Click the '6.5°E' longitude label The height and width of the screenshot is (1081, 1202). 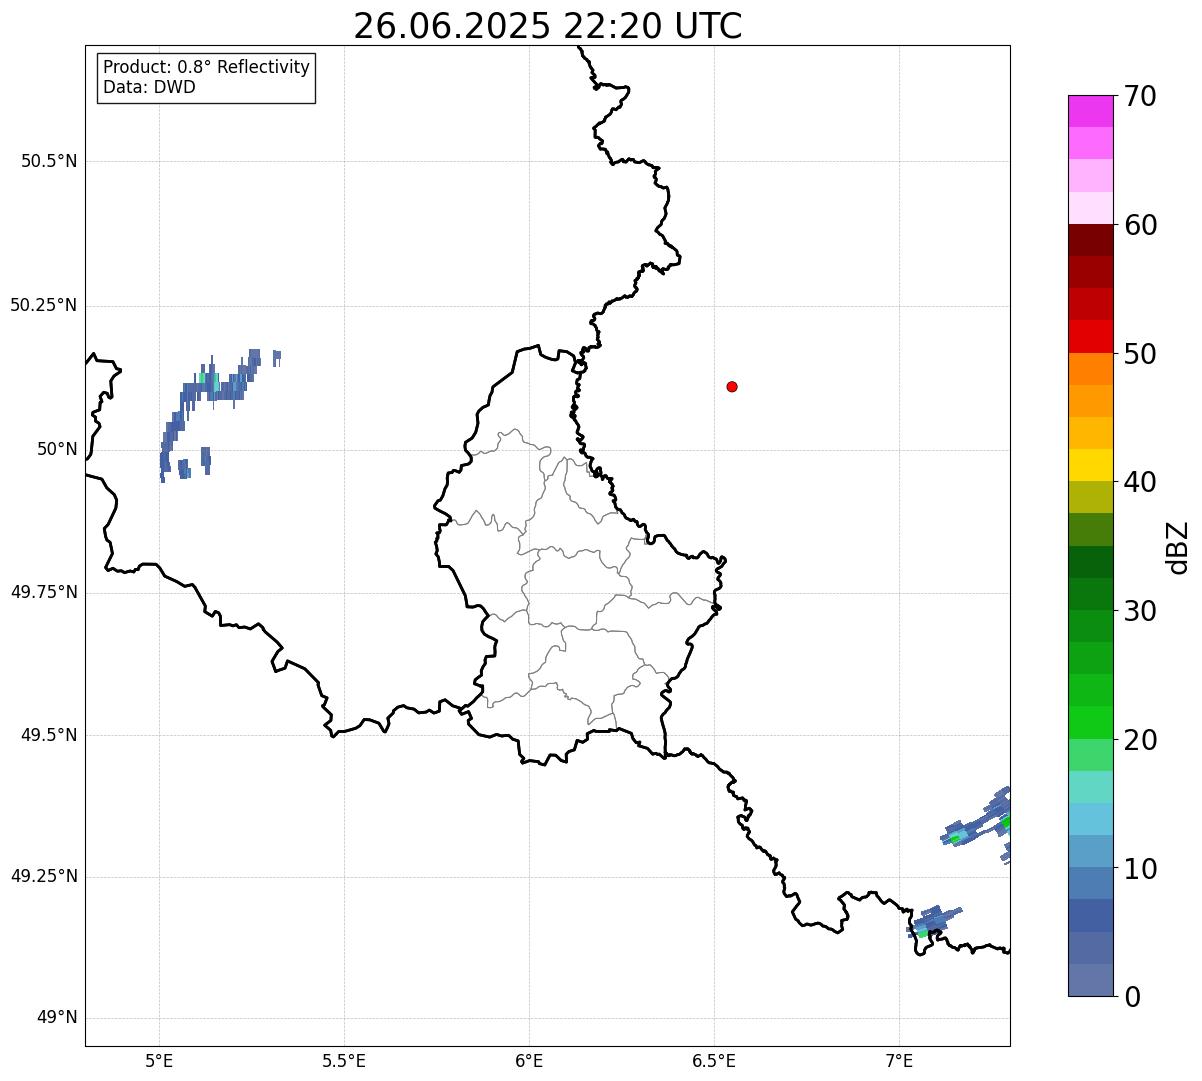[714, 1060]
